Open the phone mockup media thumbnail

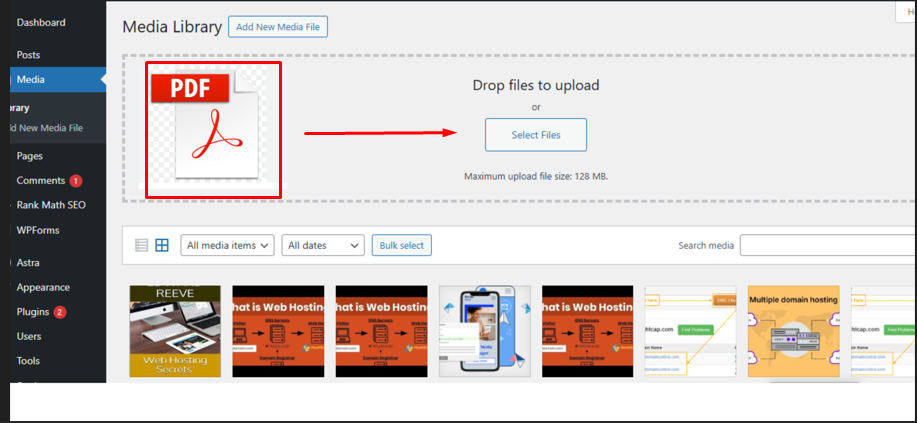point(485,331)
